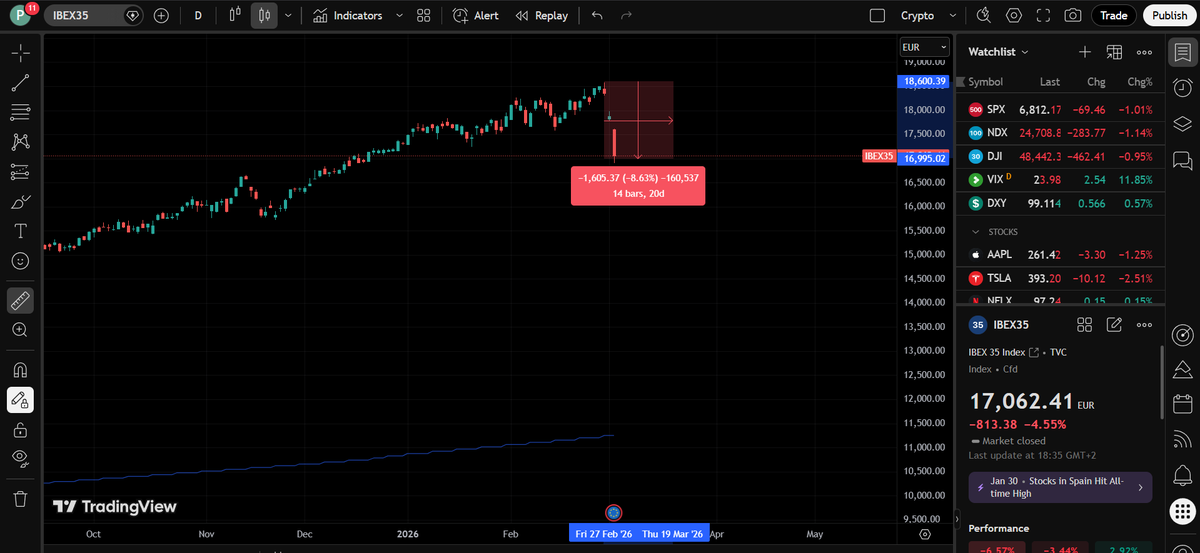Collapse the STOCKS section in watchlist
Viewport: 1200px width, 553px height.
[x=977, y=232]
